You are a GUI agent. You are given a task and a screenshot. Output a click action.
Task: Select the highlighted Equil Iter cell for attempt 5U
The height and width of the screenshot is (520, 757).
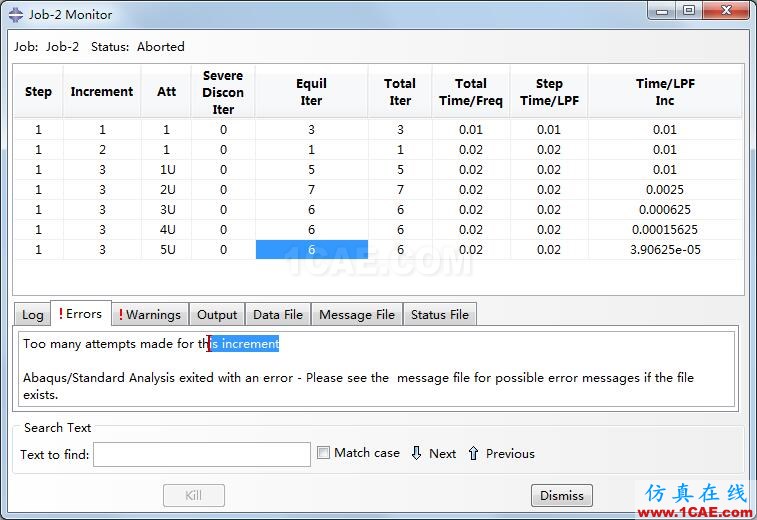click(x=312, y=250)
